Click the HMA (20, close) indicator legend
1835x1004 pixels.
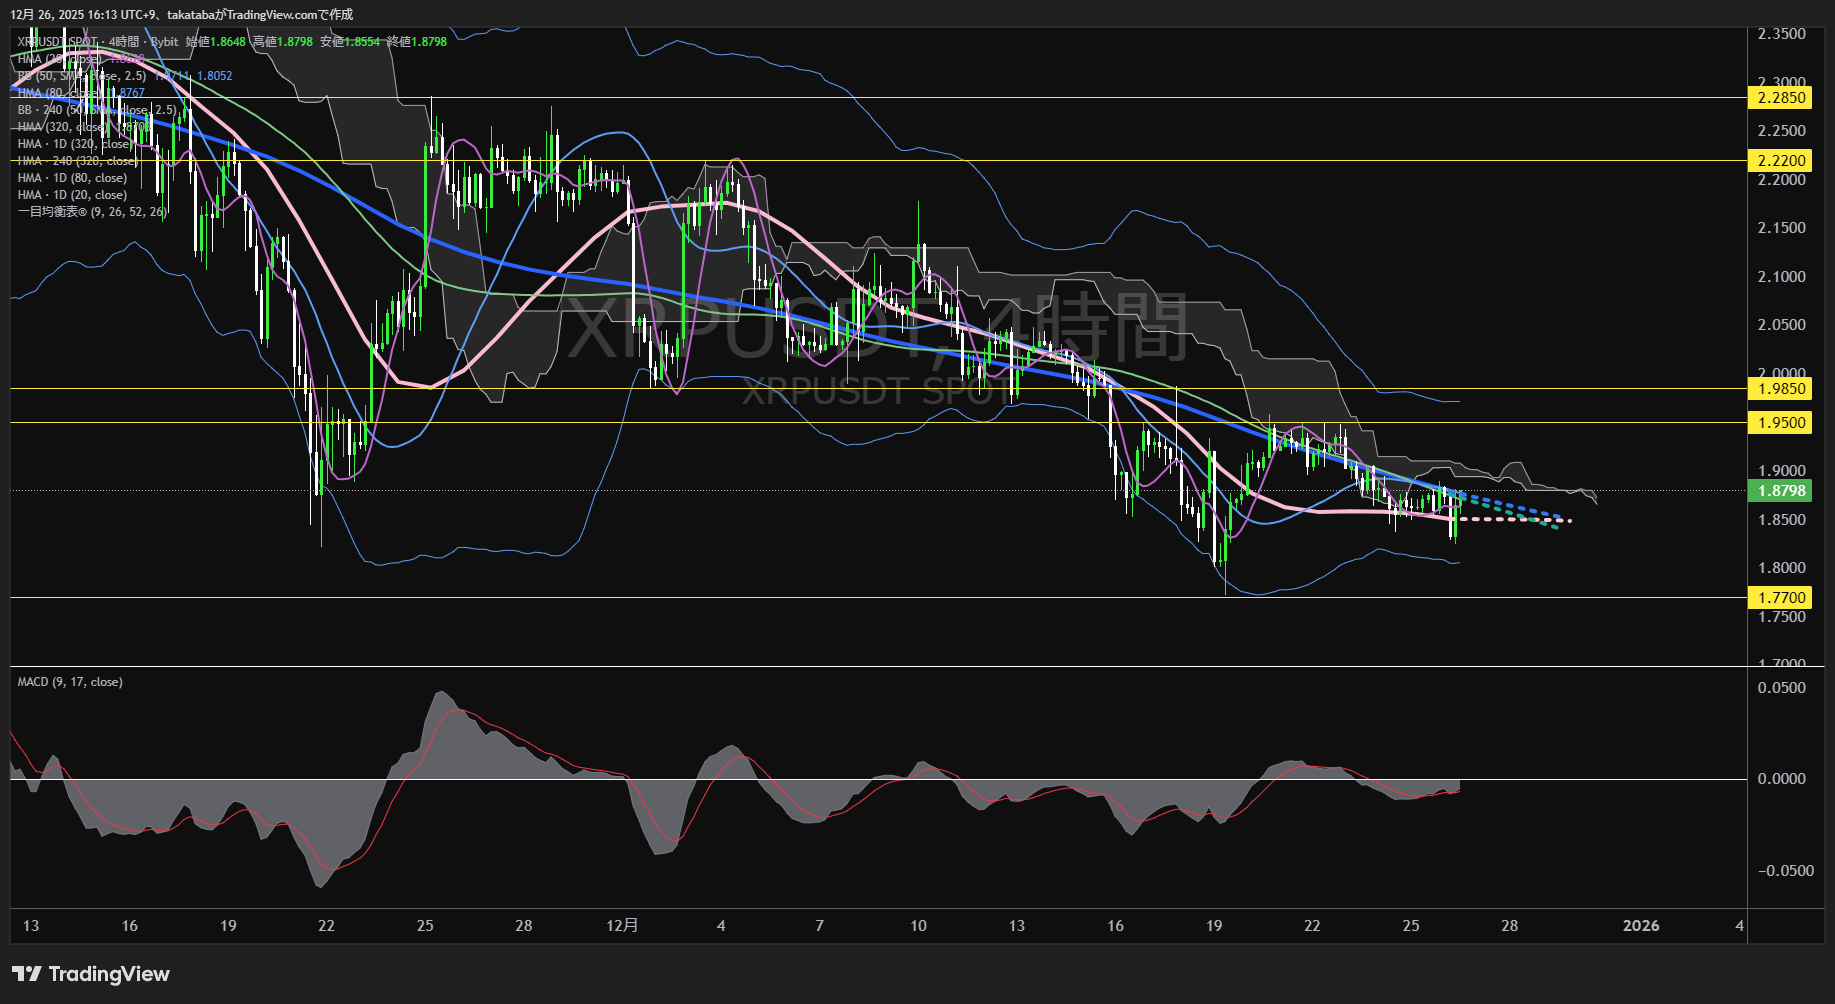[x=58, y=59]
